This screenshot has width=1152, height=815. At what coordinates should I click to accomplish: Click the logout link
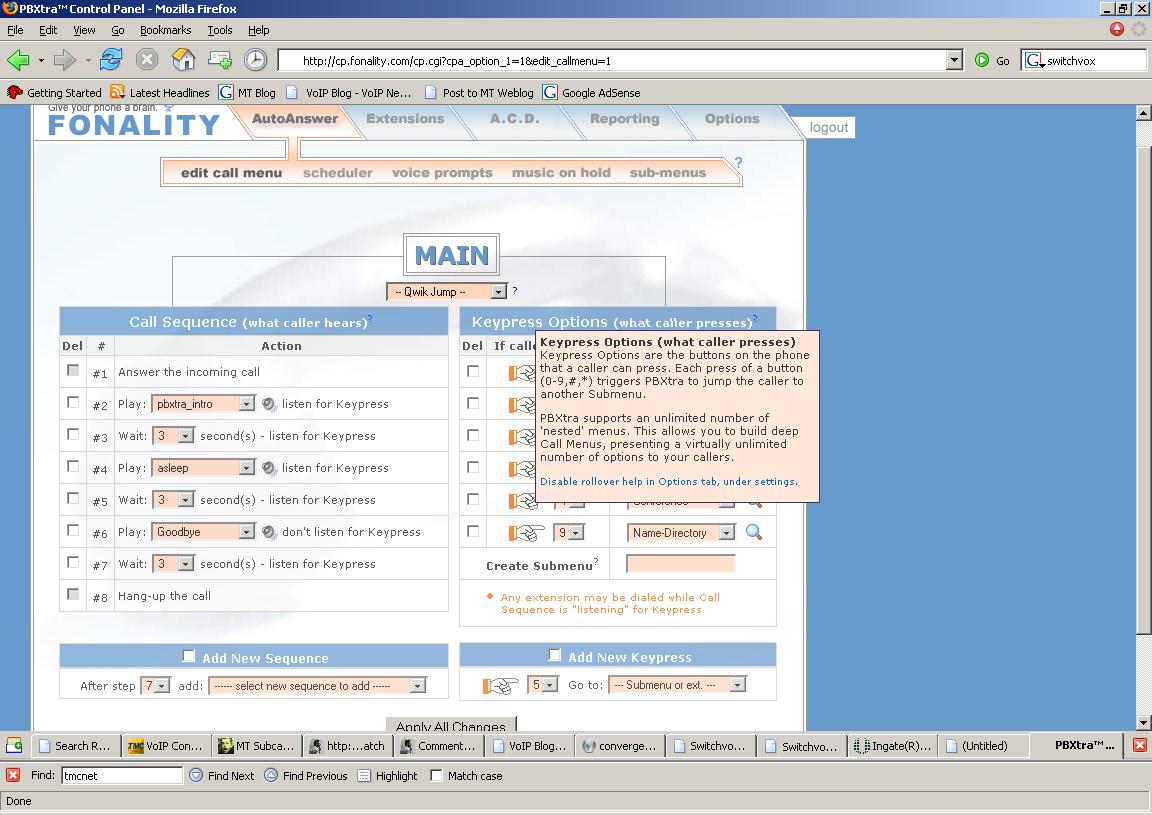click(828, 128)
